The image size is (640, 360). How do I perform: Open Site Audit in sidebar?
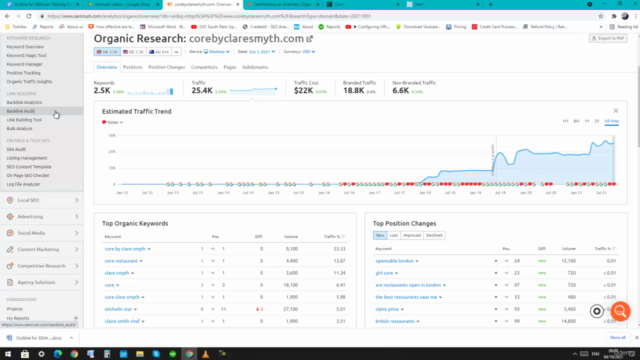16,149
